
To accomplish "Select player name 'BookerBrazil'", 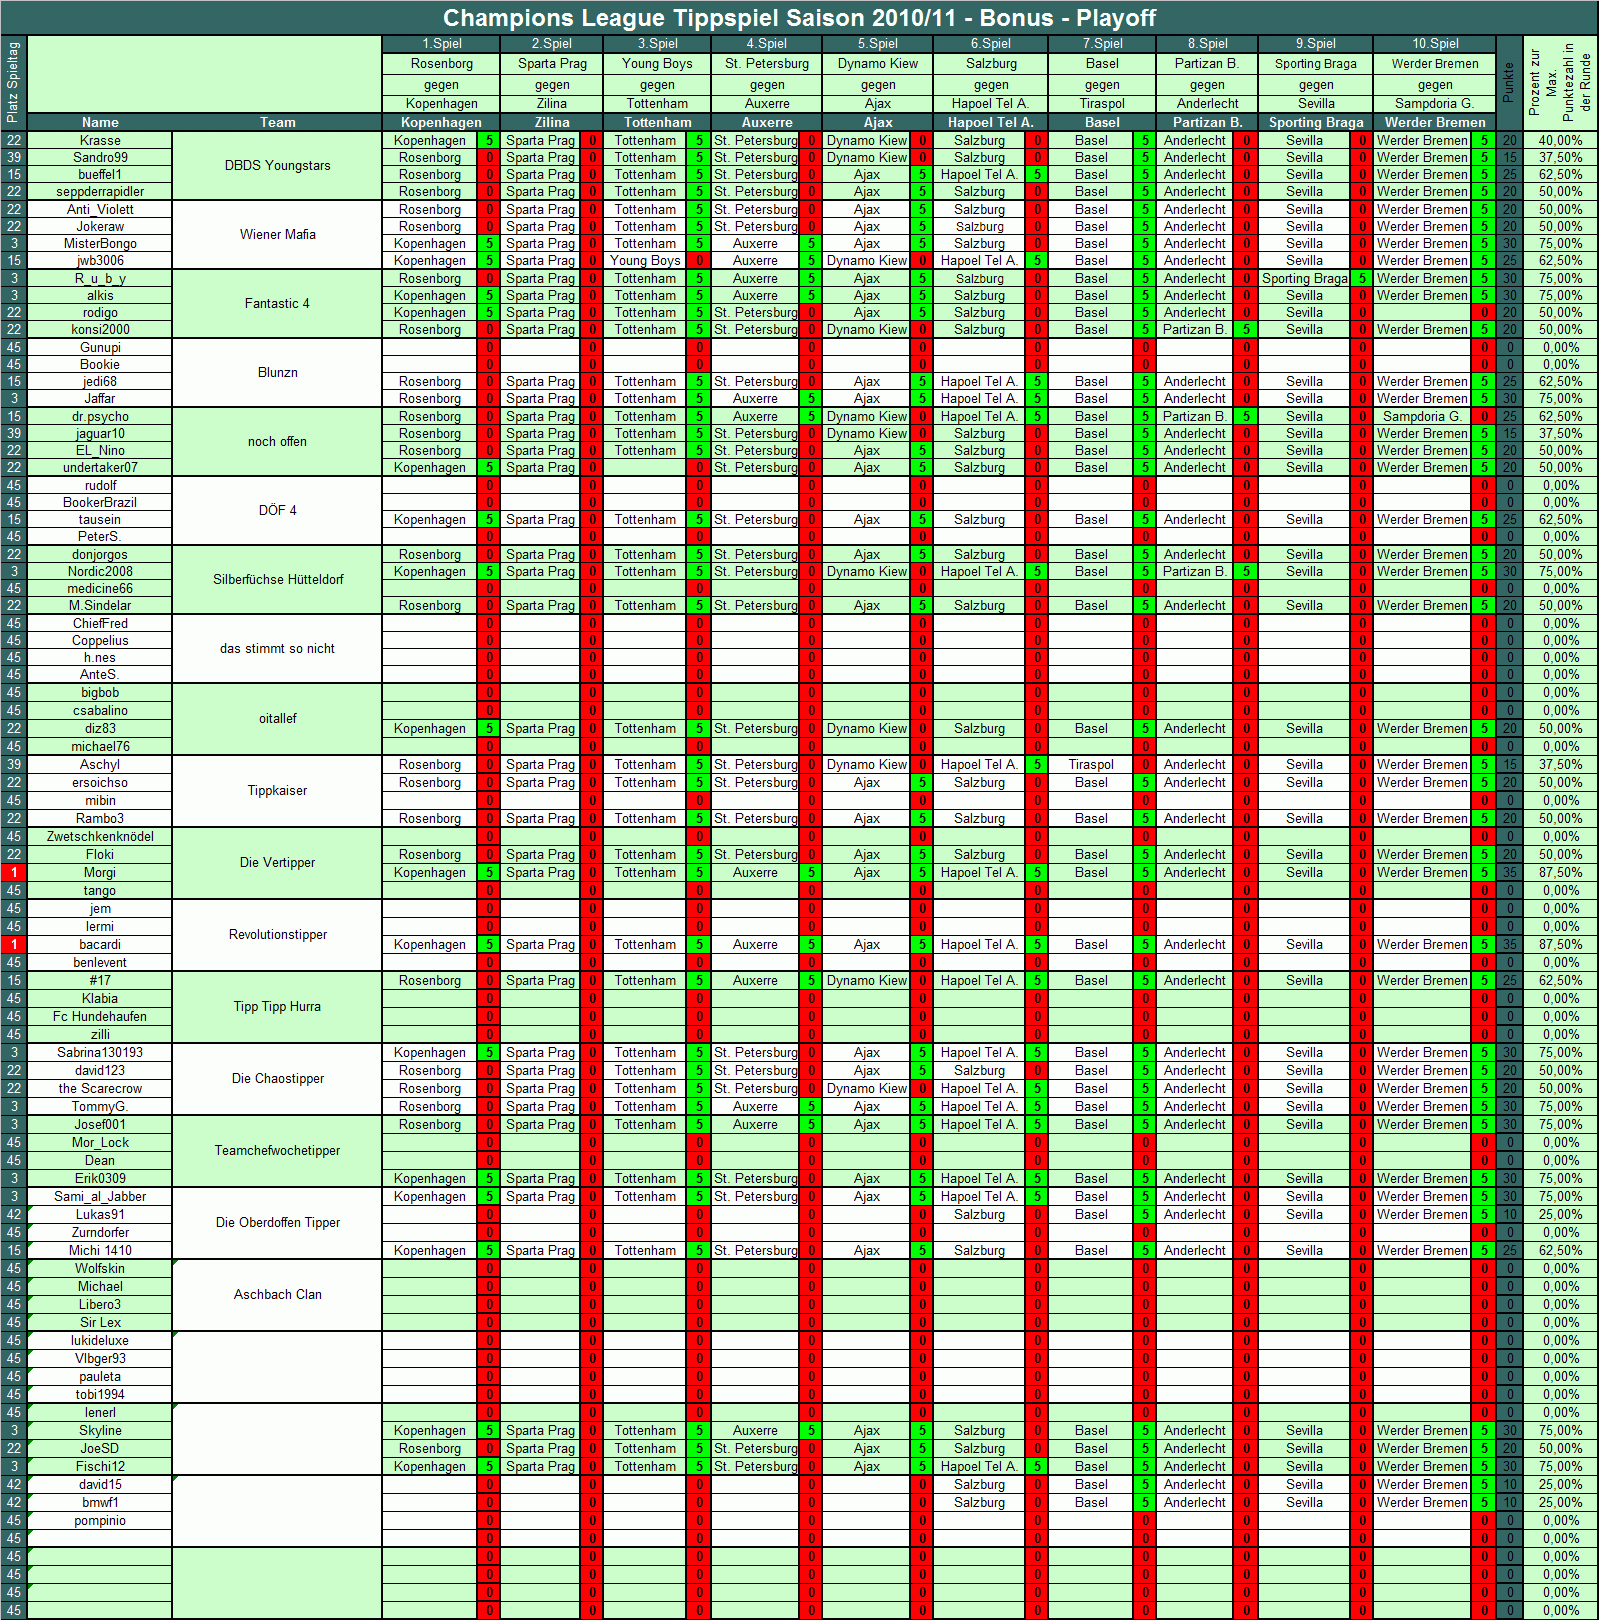I will pos(100,503).
